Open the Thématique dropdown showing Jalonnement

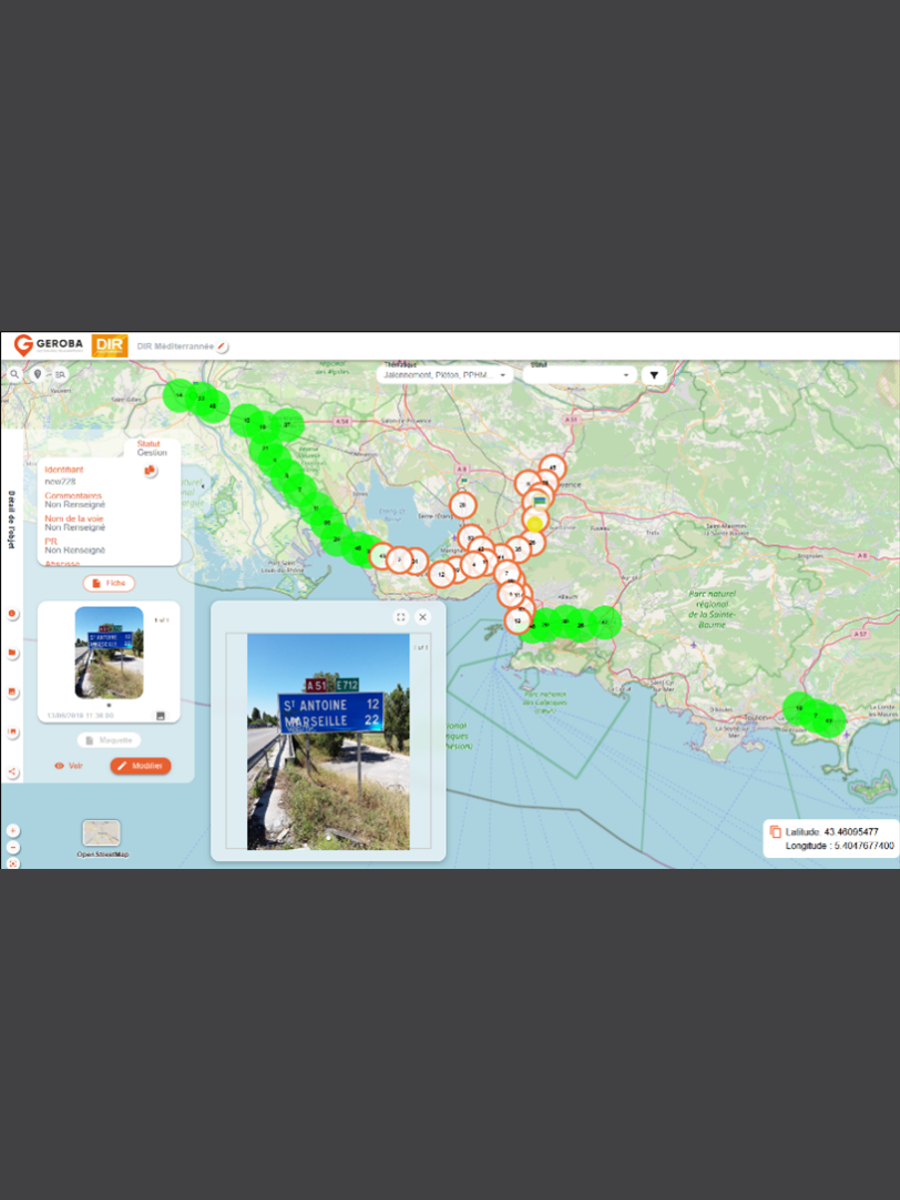click(x=445, y=375)
